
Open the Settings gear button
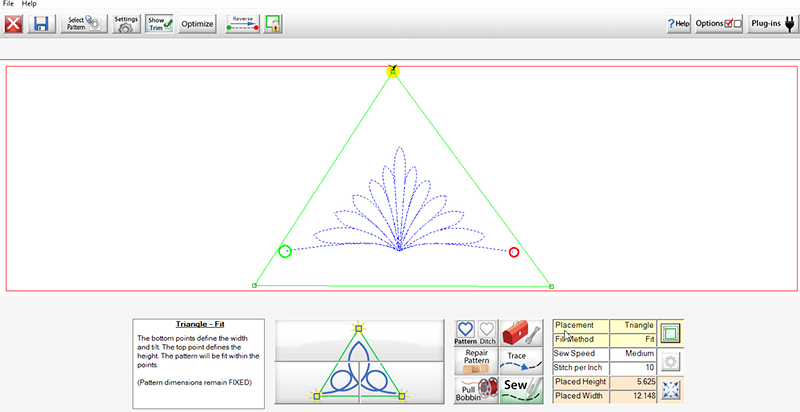pyautogui.click(x=126, y=23)
